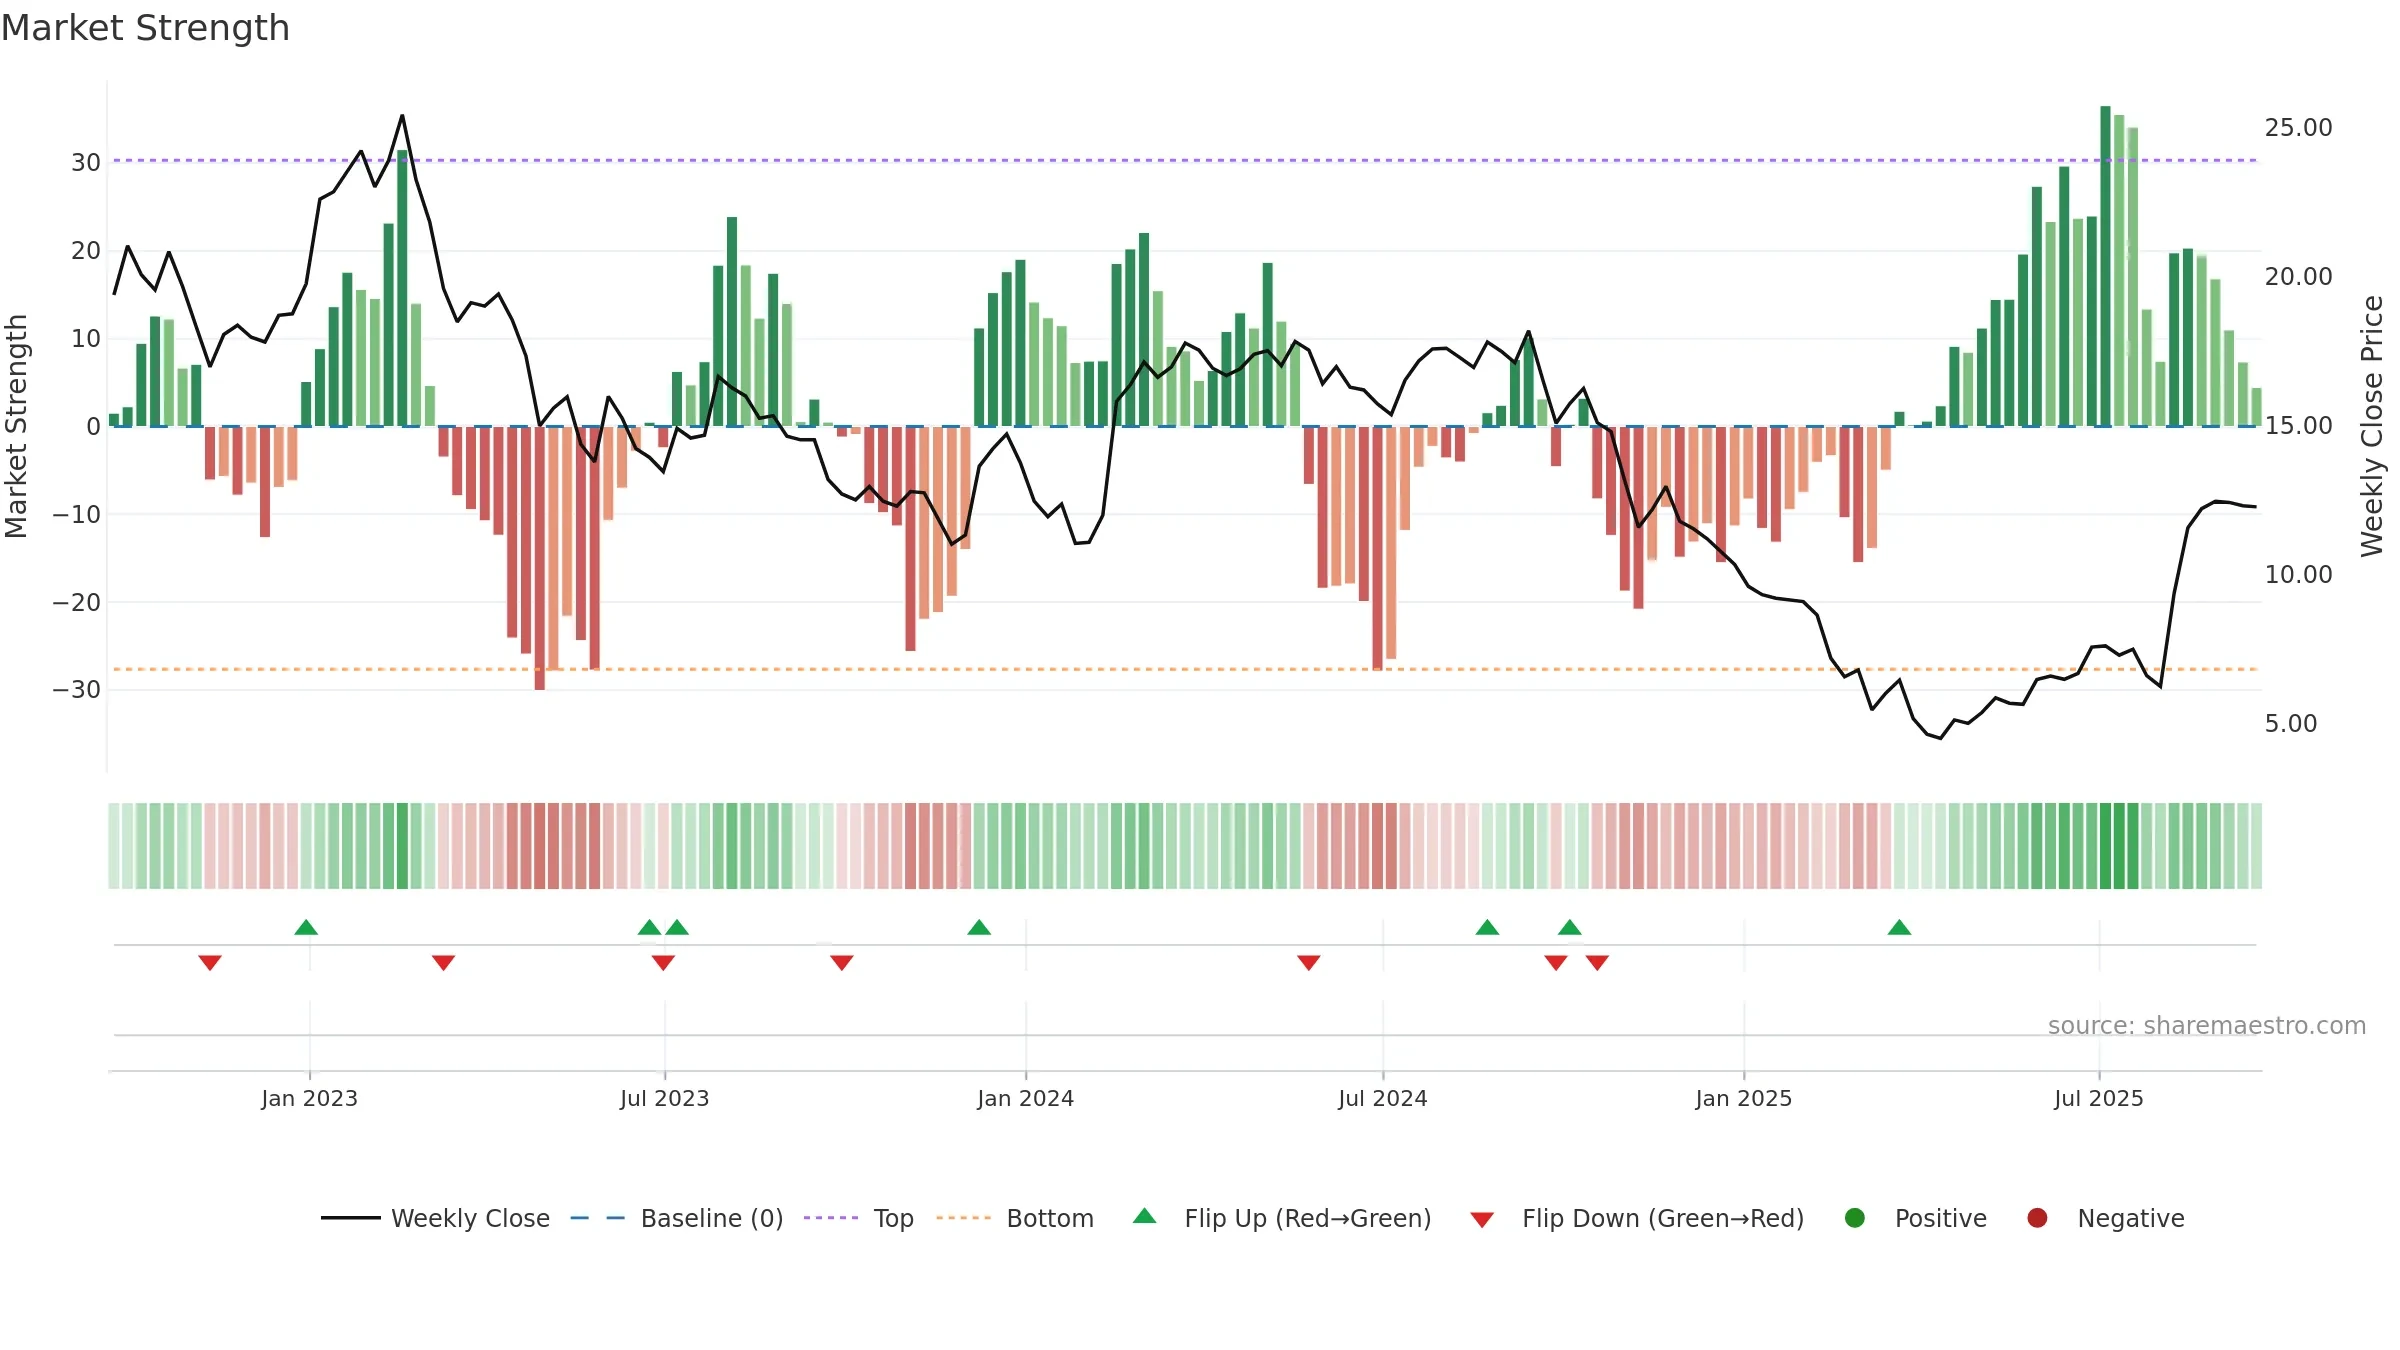Screen dimensions: 2400x1350
Task: Click the Jul 2025 x-axis label
Action: pyautogui.click(x=2098, y=1098)
